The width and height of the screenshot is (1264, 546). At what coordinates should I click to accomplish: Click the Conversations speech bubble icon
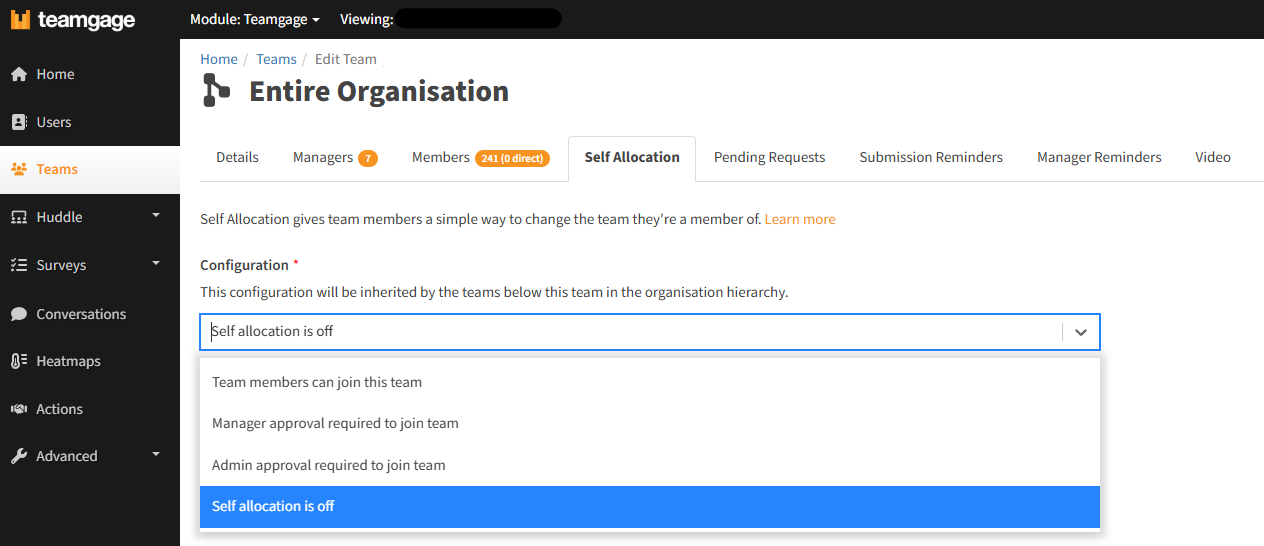(19, 314)
